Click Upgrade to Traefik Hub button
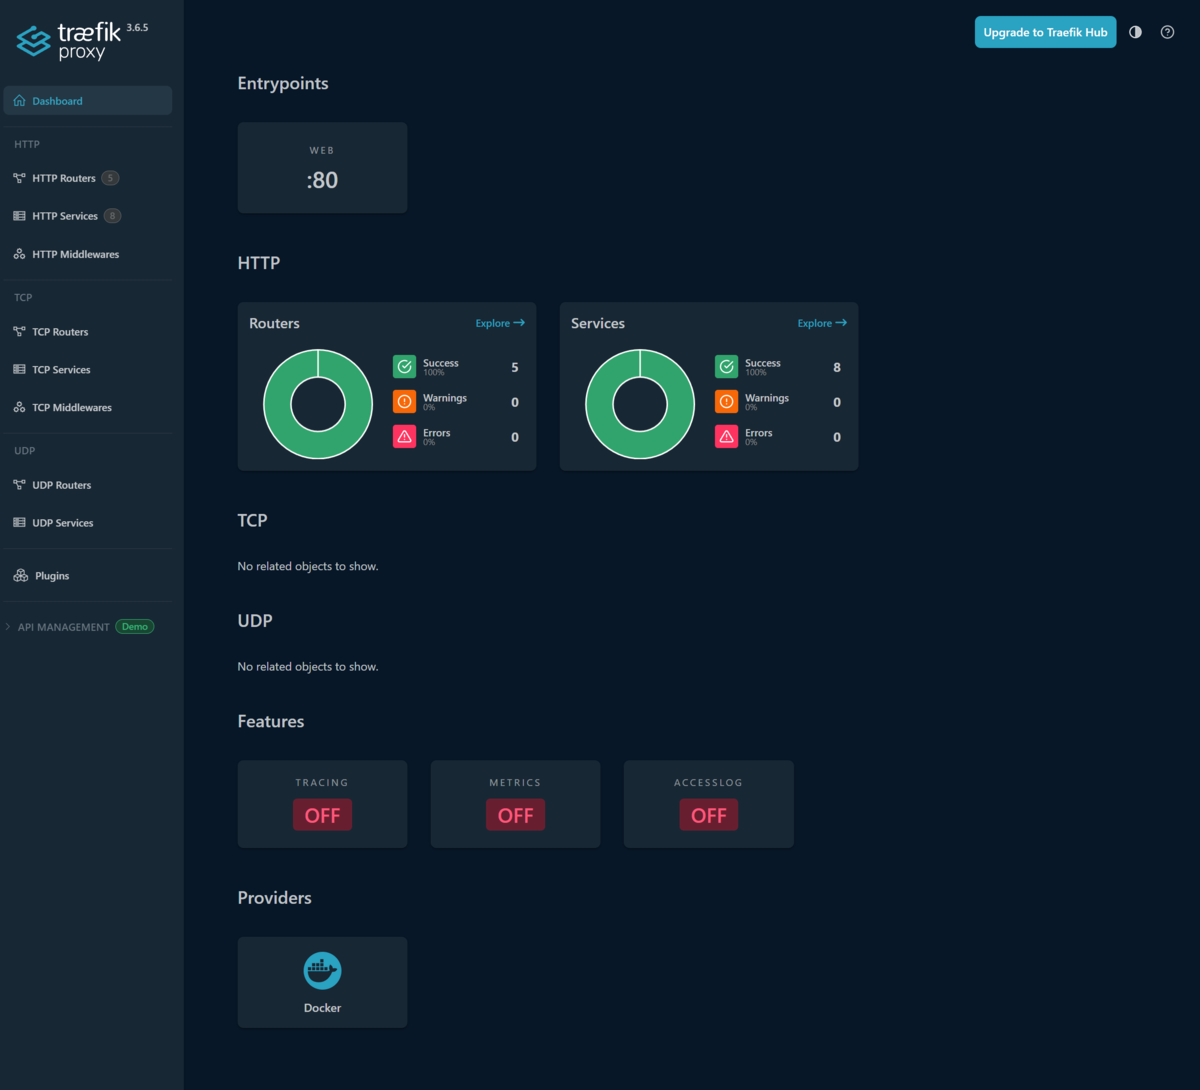This screenshot has width=1200, height=1090. pyautogui.click(x=1045, y=32)
